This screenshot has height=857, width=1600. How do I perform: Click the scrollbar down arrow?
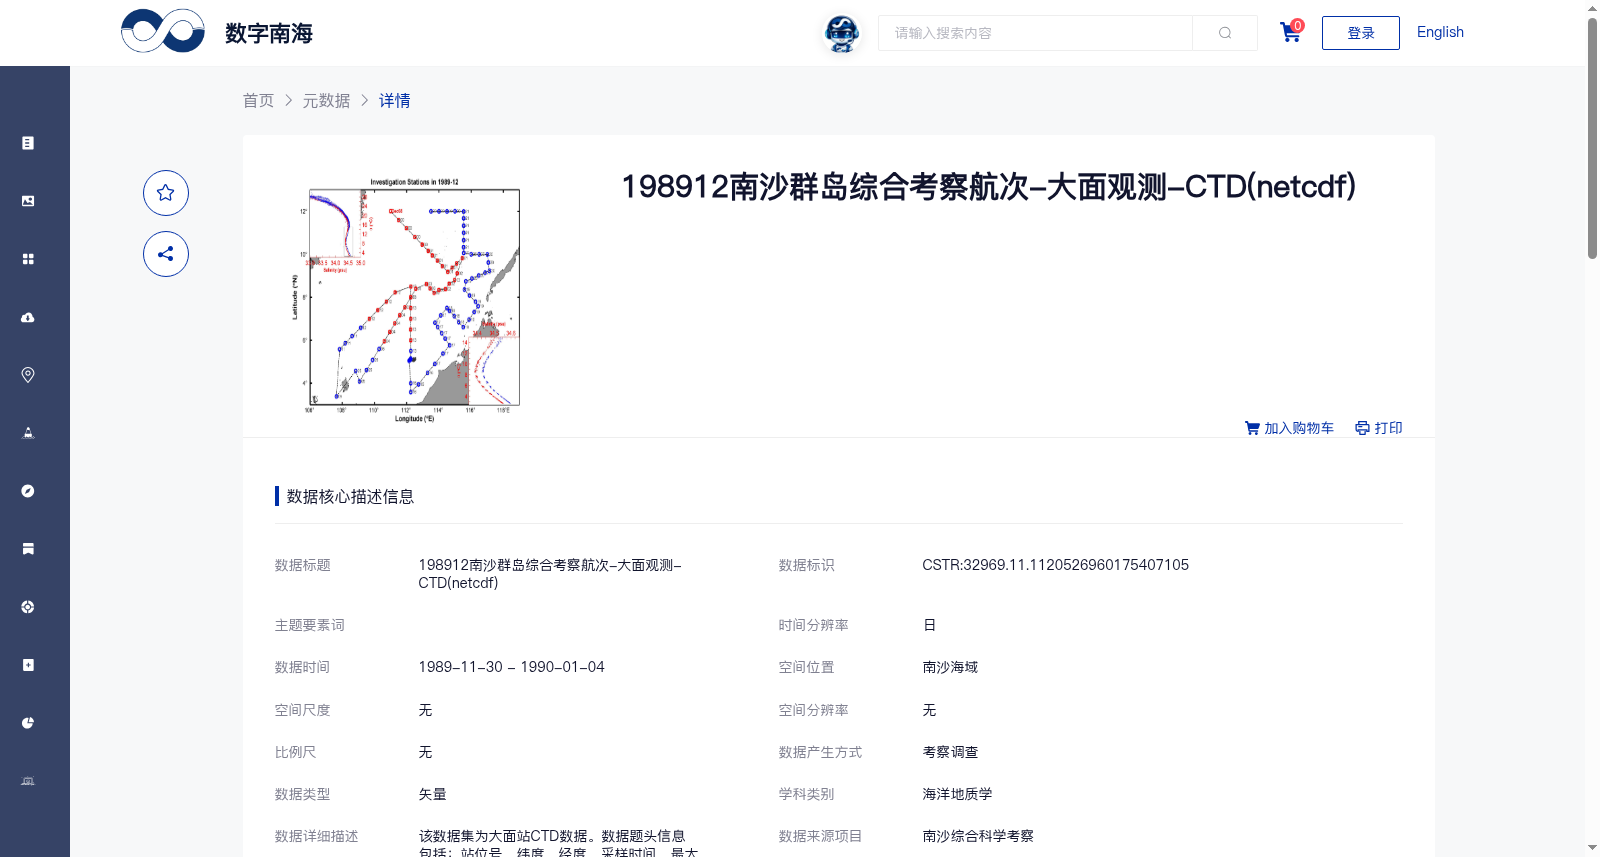(x=1592, y=848)
